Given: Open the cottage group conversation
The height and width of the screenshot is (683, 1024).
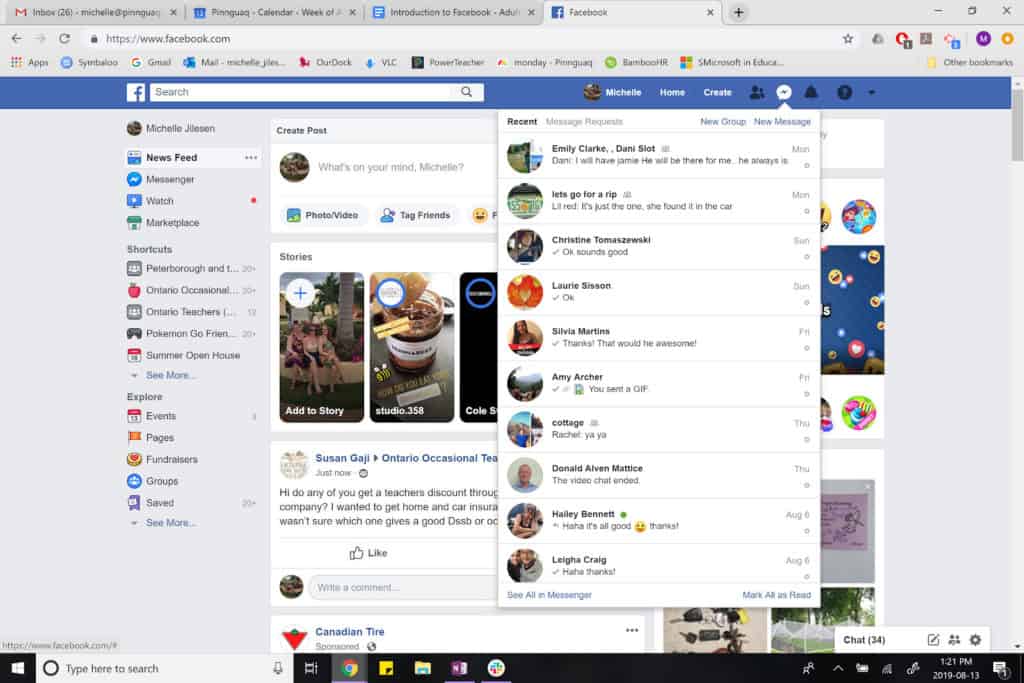Looking at the screenshot, I should pyautogui.click(x=658, y=430).
